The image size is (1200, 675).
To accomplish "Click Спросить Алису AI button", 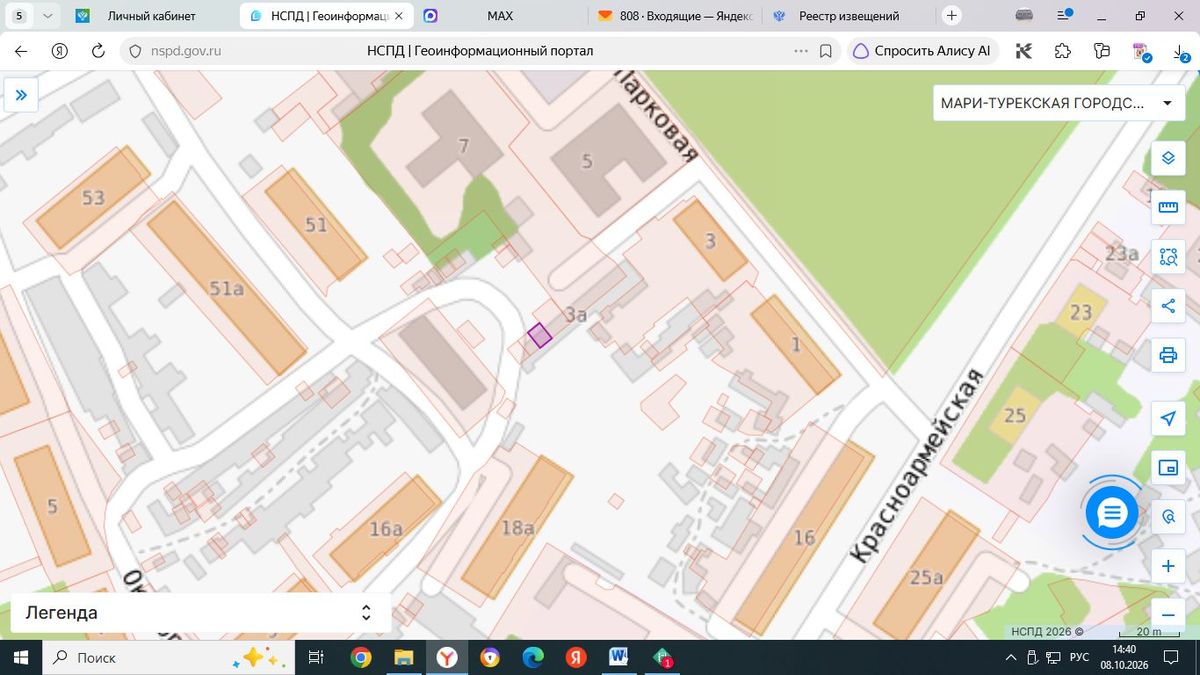I will click(x=922, y=51).
